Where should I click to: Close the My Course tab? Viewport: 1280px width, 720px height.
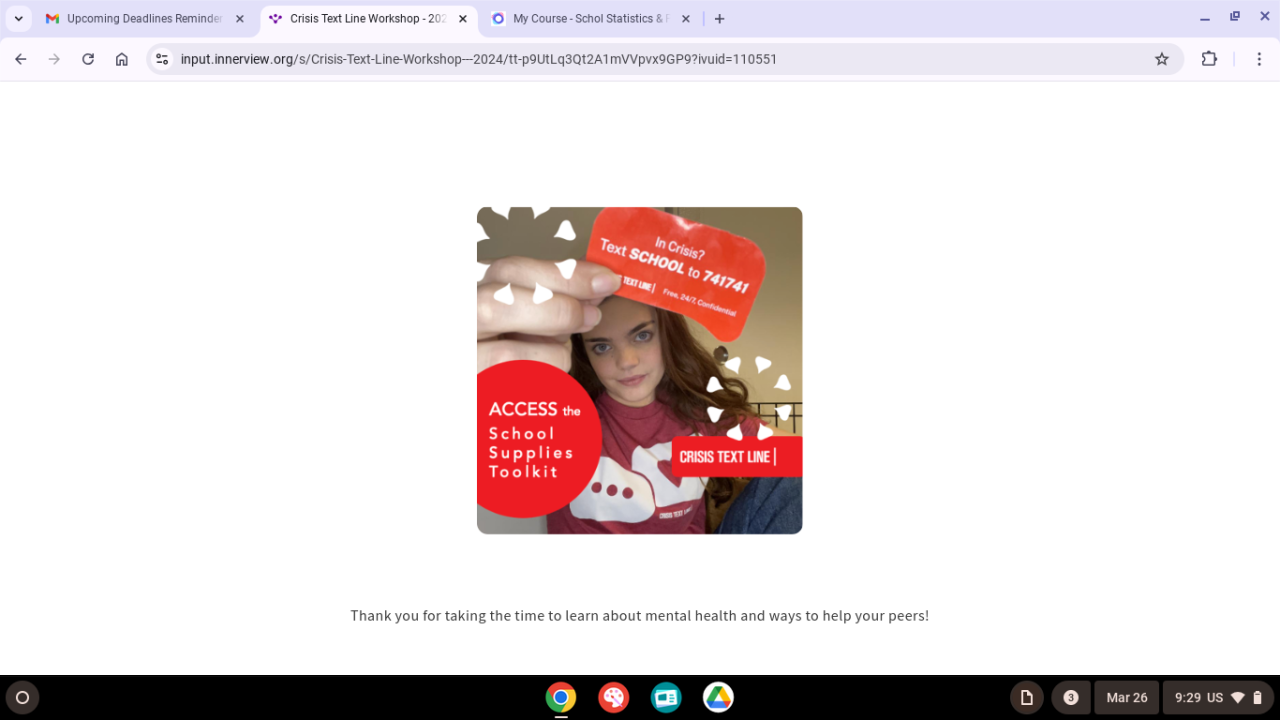coord(686,18)
